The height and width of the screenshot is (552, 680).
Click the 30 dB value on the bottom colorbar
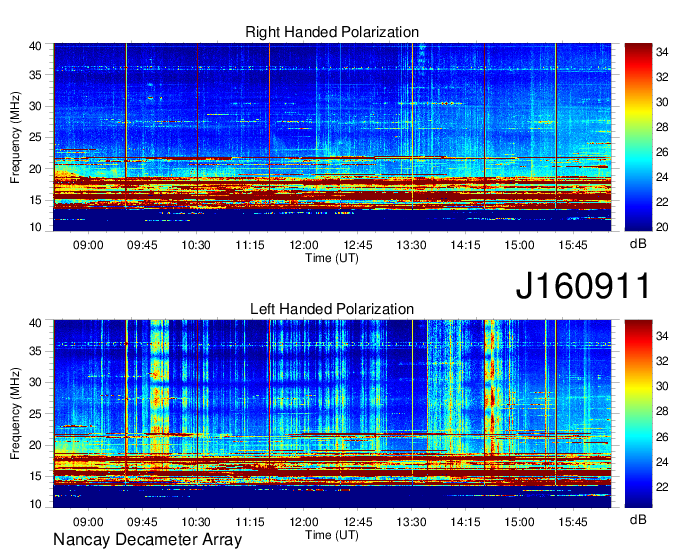tap(662, 386)
